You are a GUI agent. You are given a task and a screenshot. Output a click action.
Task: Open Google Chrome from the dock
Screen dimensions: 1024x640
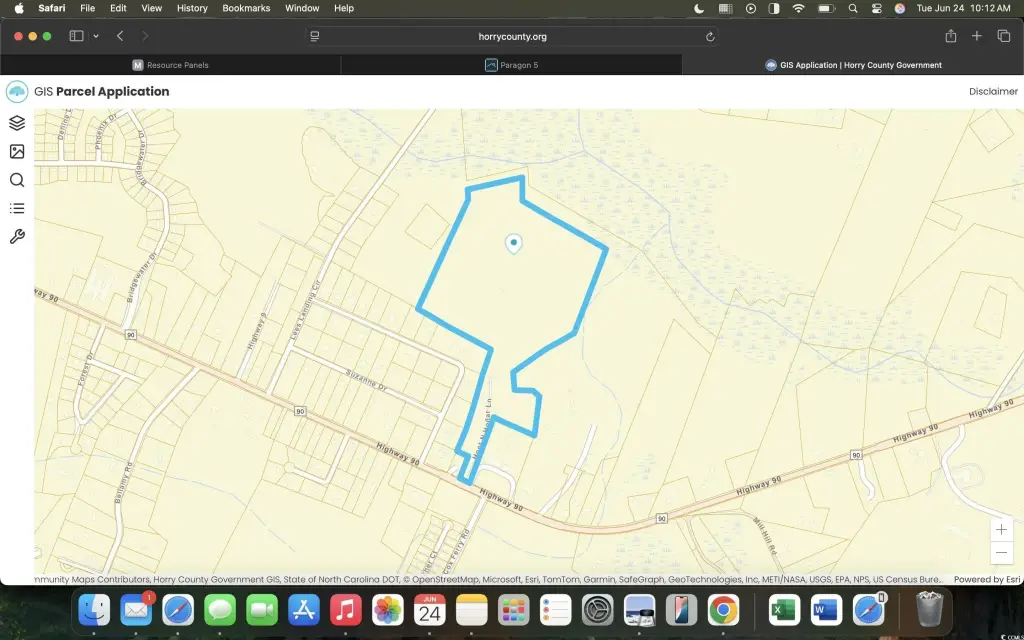click(723, 609)
